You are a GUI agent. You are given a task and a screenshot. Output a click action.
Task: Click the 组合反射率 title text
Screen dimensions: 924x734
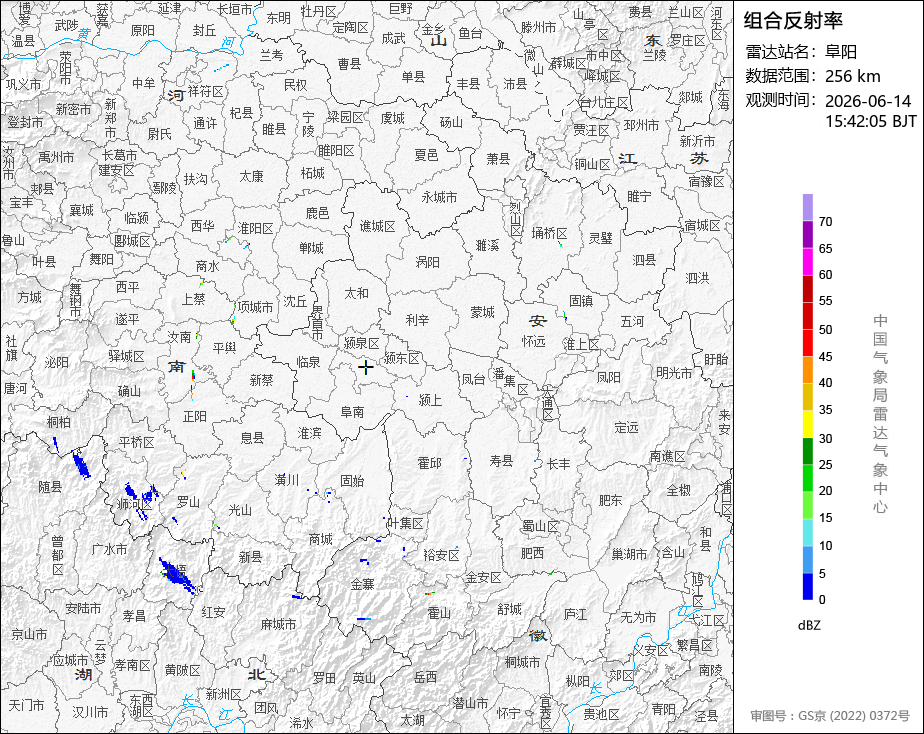pyautogui.click(x=793, y=20)
